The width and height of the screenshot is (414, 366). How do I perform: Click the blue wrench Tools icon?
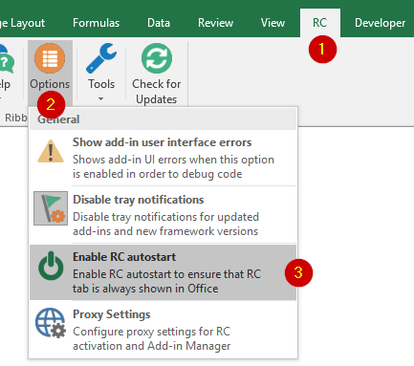coord(101,58)
